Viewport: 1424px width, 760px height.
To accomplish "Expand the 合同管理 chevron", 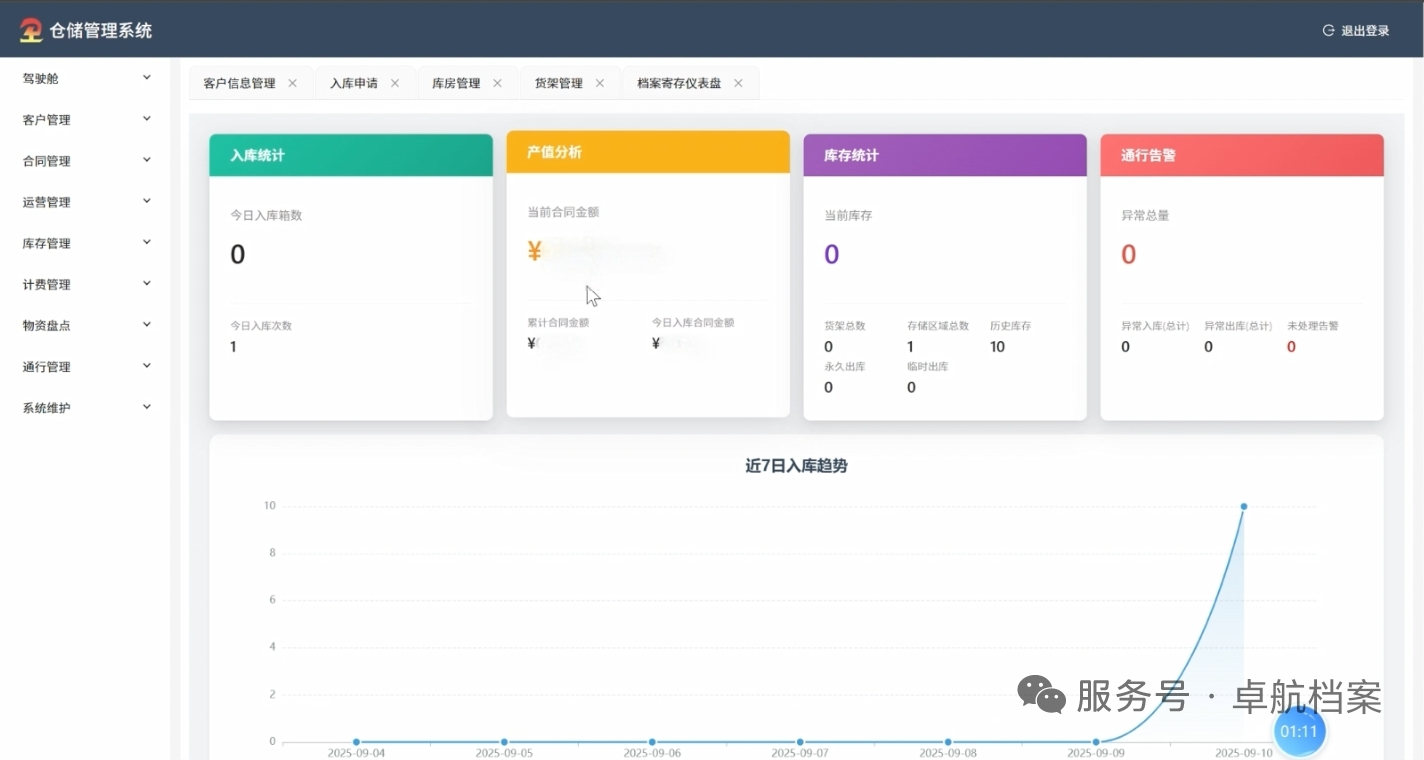I will tap(147, 160).
